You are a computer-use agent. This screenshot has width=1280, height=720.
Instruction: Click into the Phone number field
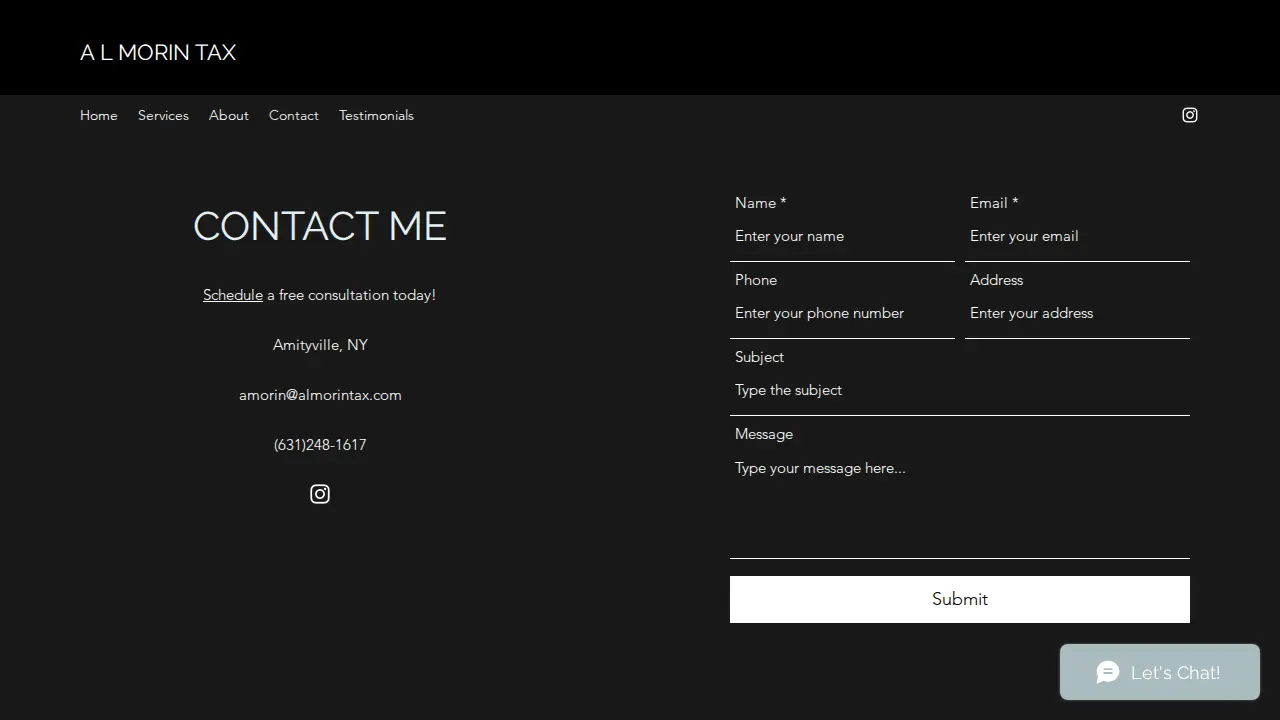(842, 314)
